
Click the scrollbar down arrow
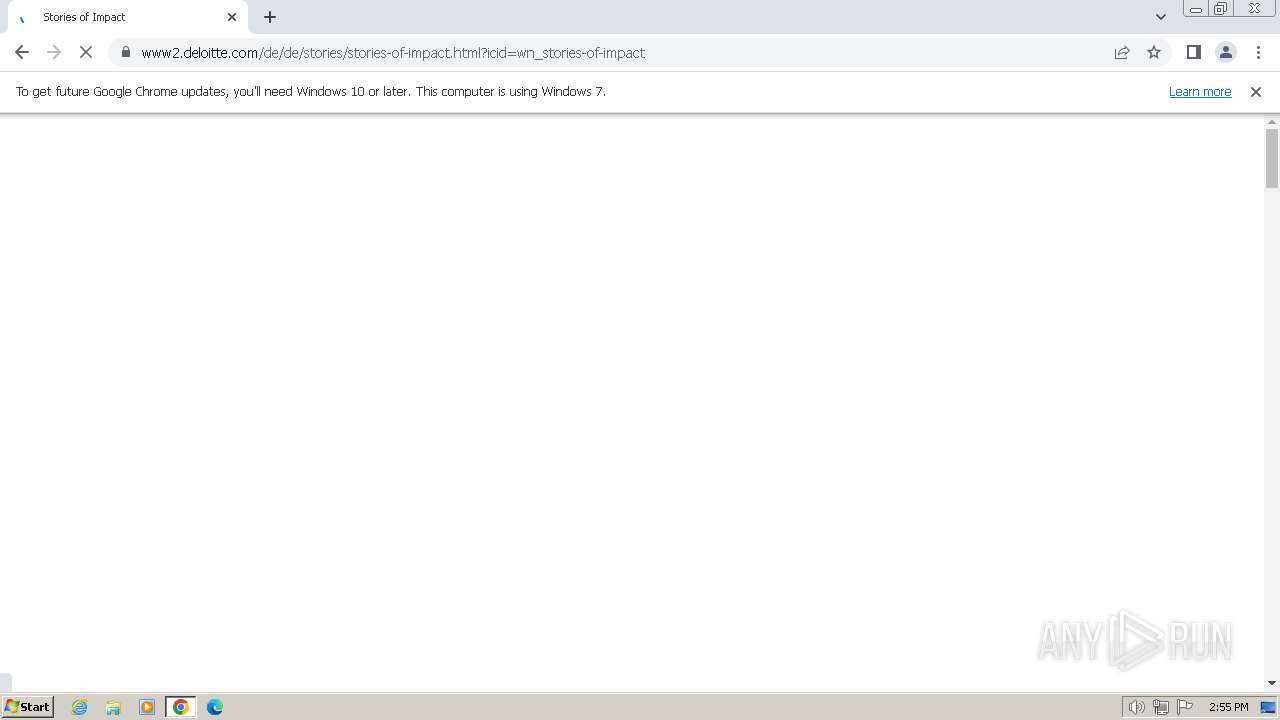coord(1272,683)
